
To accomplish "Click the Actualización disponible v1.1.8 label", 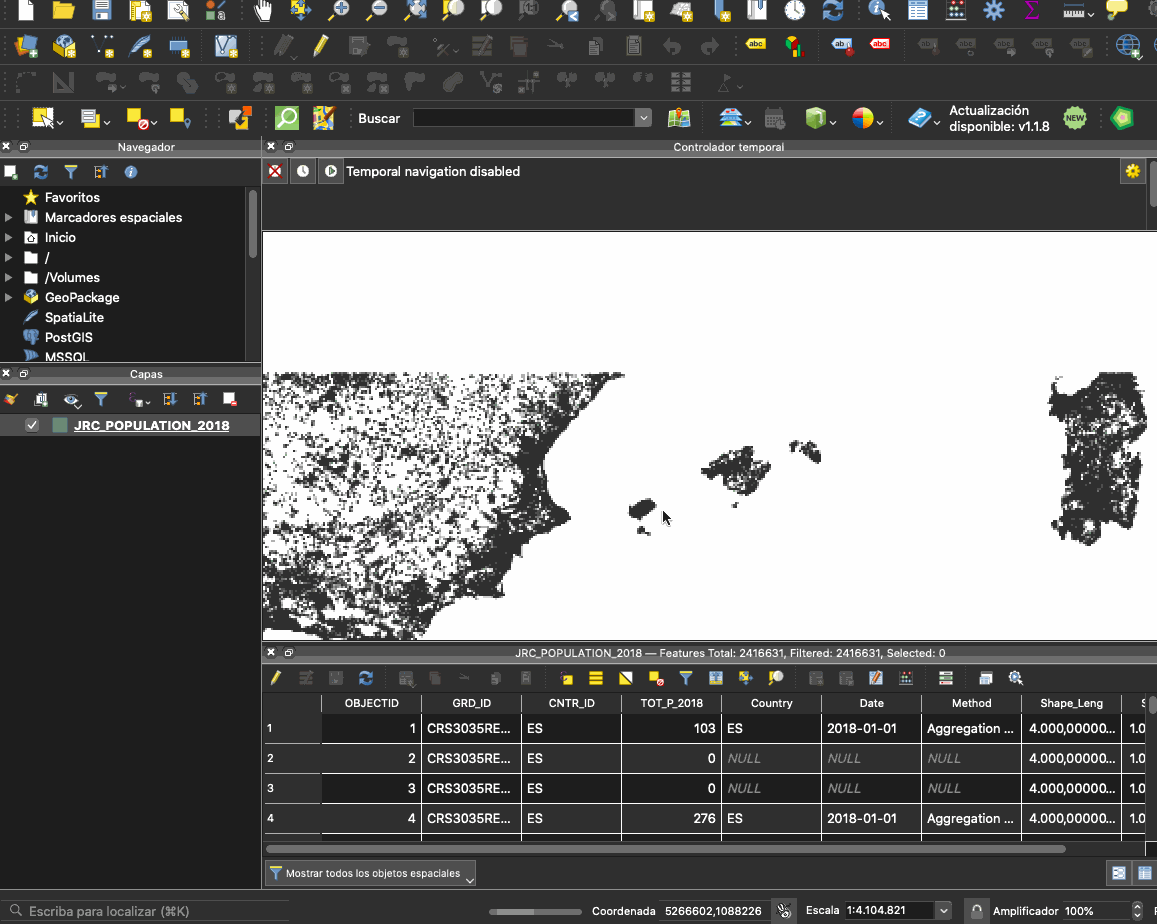I will [x=998, y=119].
